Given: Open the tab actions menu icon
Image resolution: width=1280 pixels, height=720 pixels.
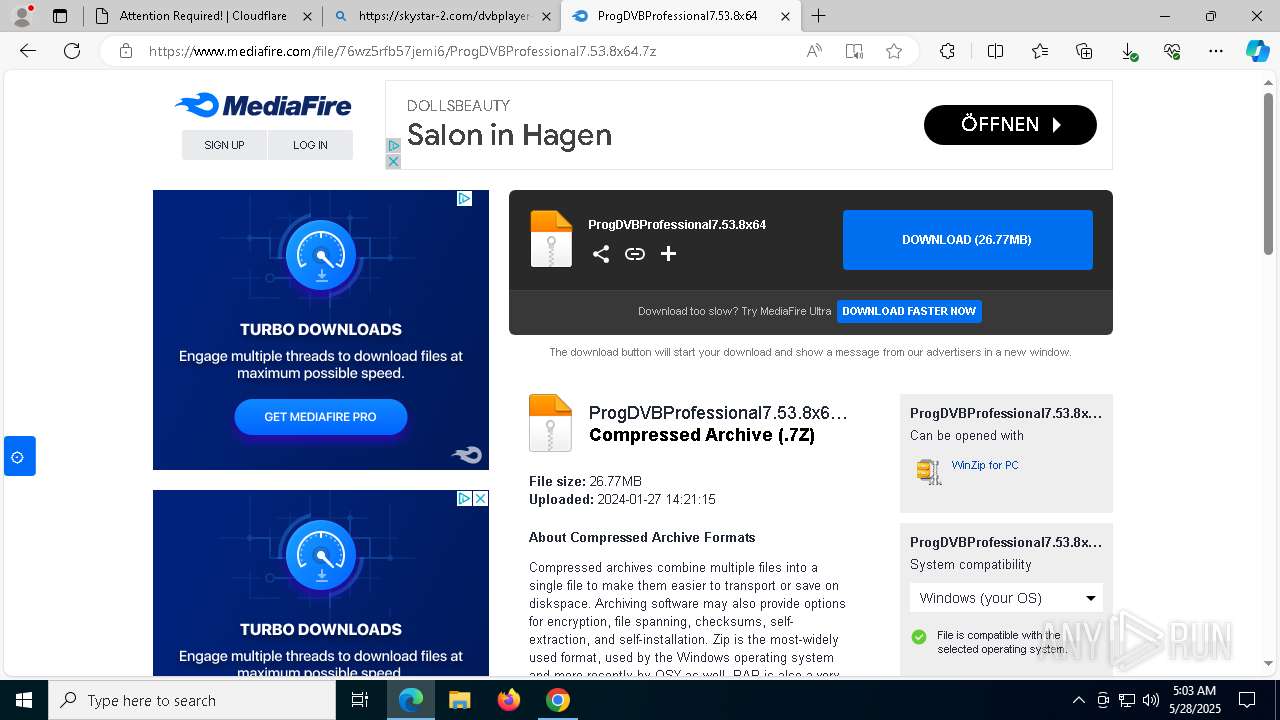Looking at the screenshot, I should coord(60,16).
